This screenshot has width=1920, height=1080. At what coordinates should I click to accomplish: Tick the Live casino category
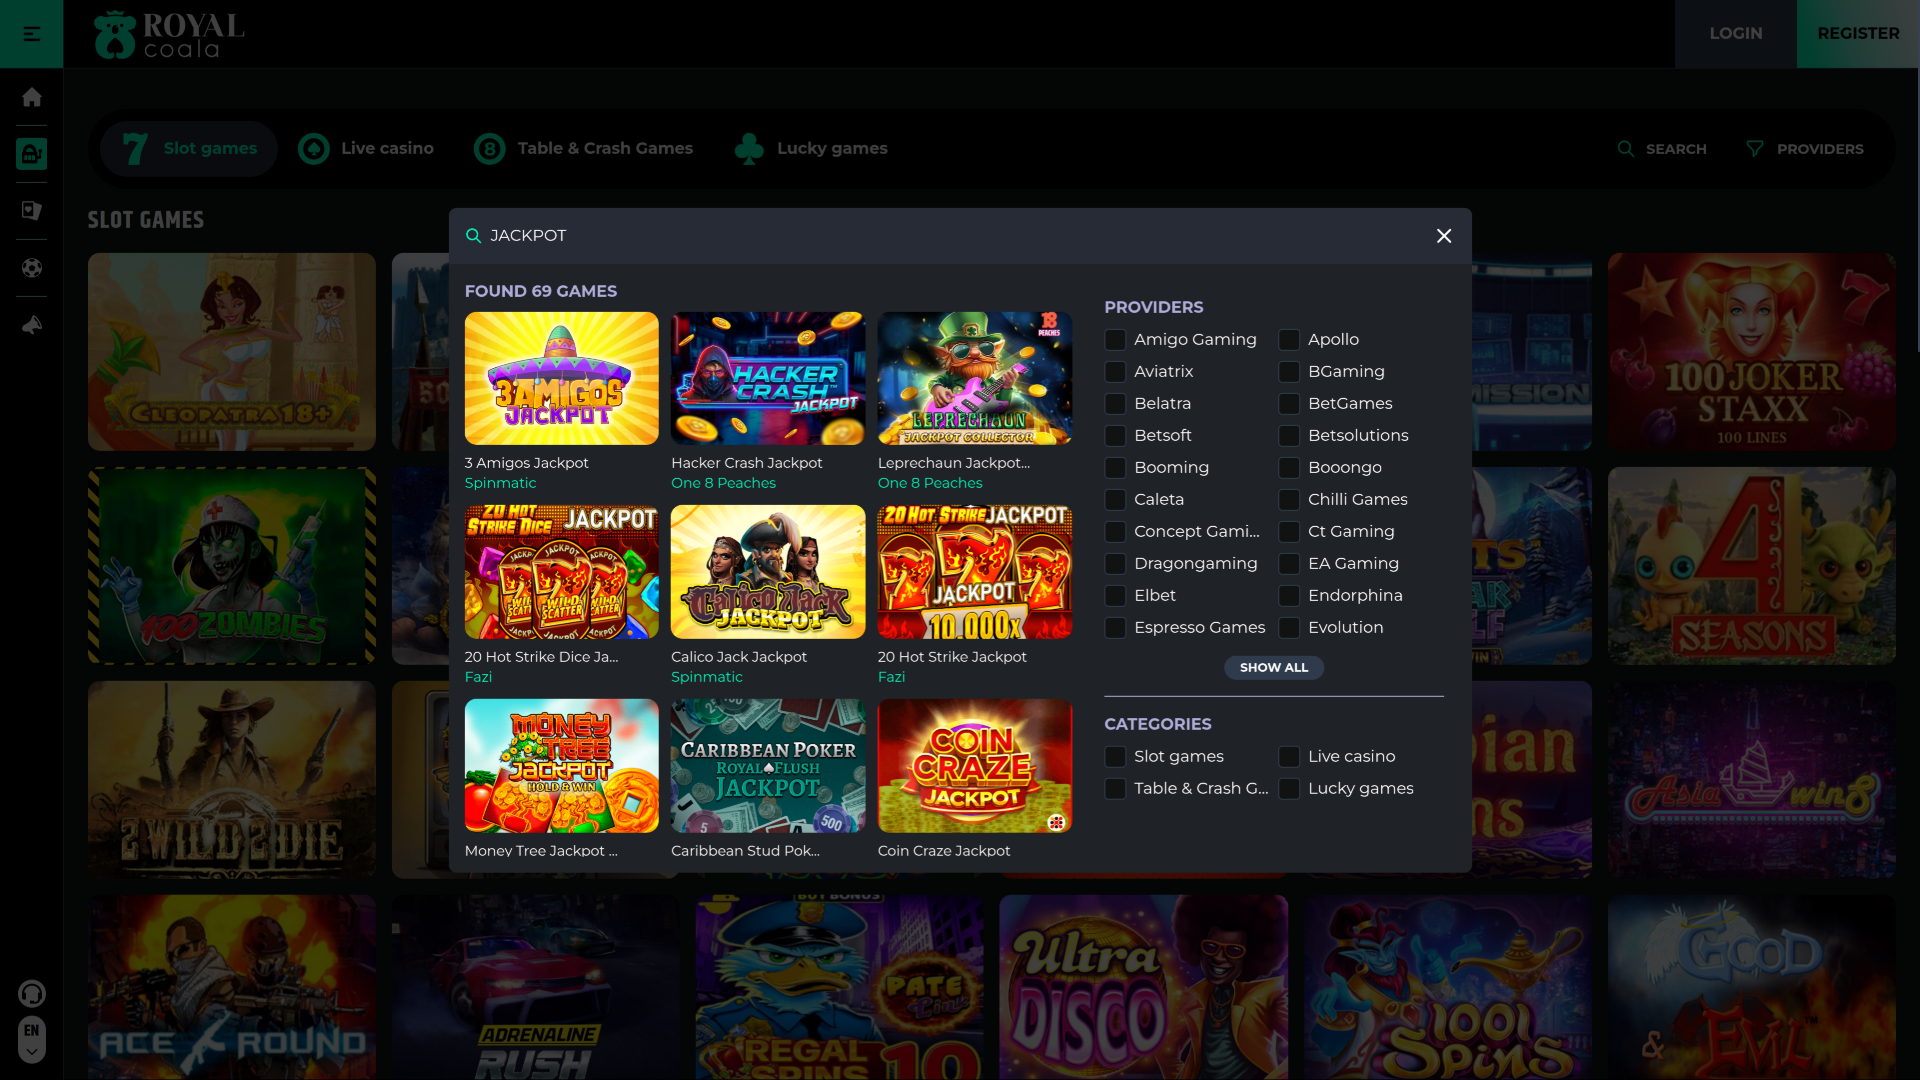[1289, 757]
